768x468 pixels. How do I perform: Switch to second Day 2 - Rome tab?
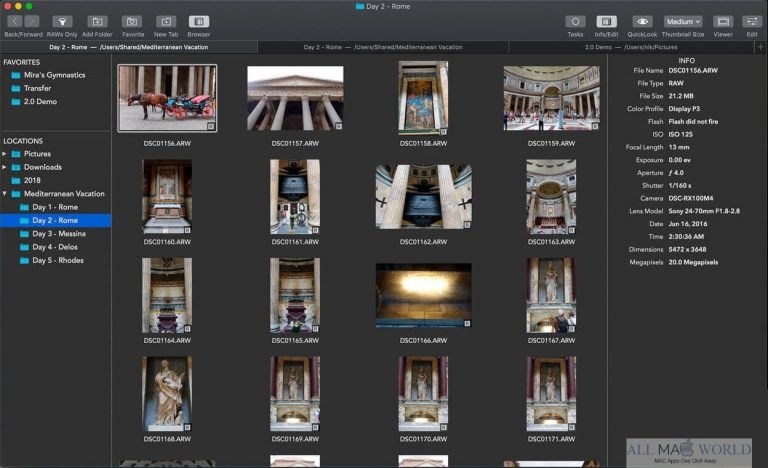tap(383, 47)
